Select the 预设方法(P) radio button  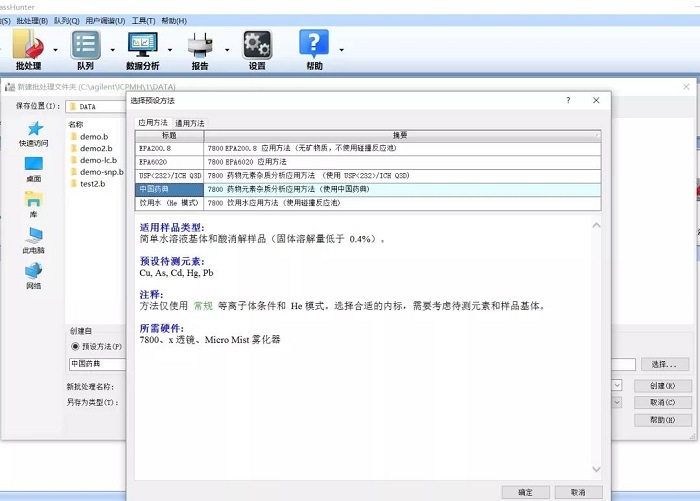click(75, 346)
